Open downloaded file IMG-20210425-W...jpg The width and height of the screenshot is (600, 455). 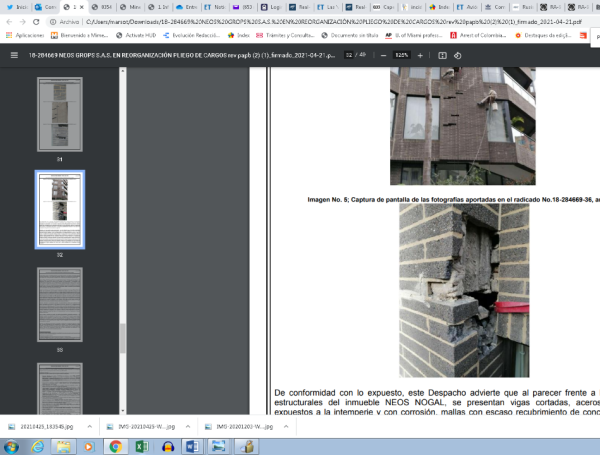142,426
